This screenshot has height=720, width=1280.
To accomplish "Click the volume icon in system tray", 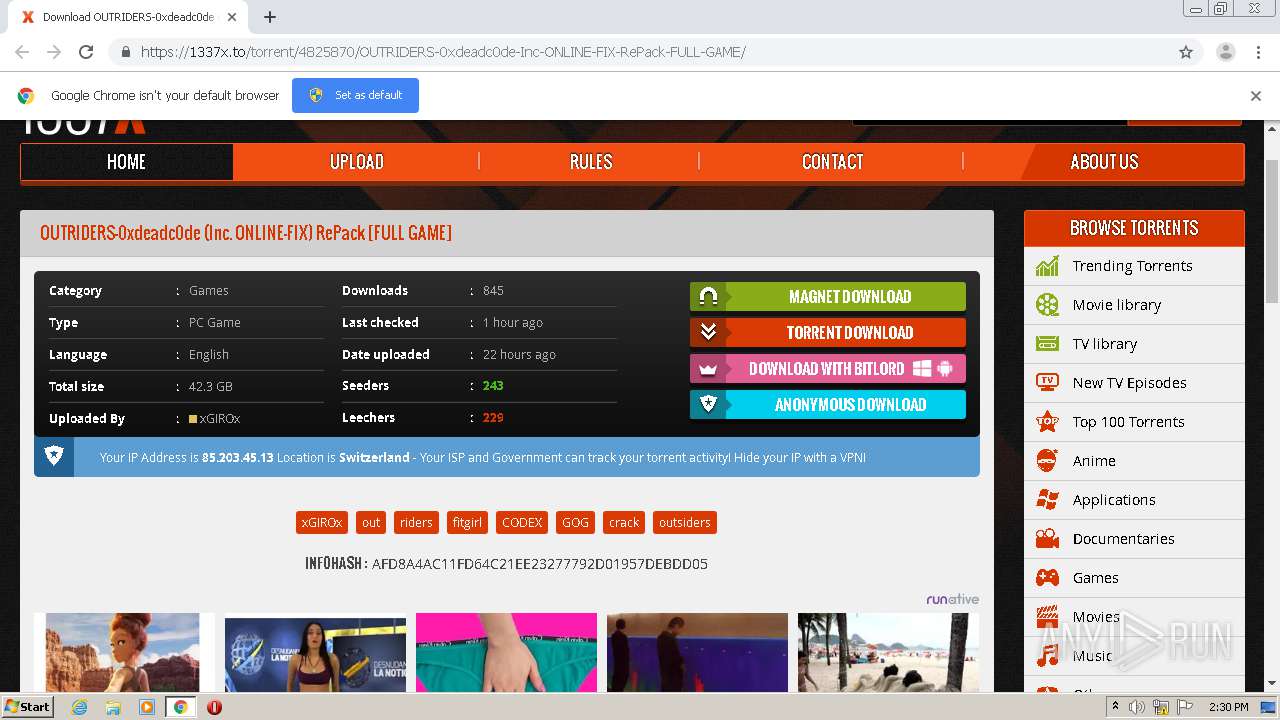I will point(1137,707).
